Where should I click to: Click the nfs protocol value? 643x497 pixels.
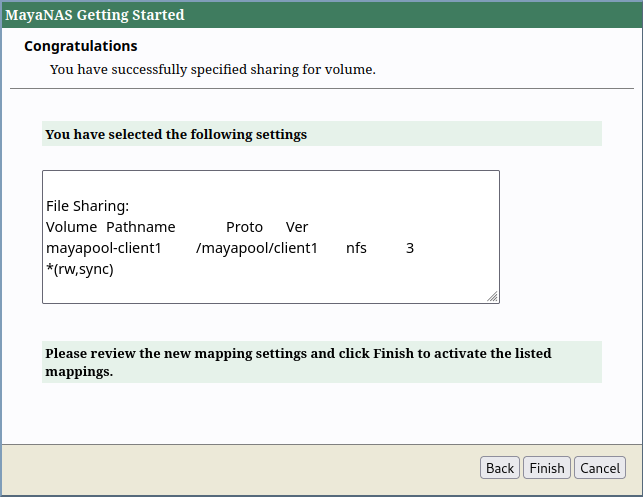(356, 248)
